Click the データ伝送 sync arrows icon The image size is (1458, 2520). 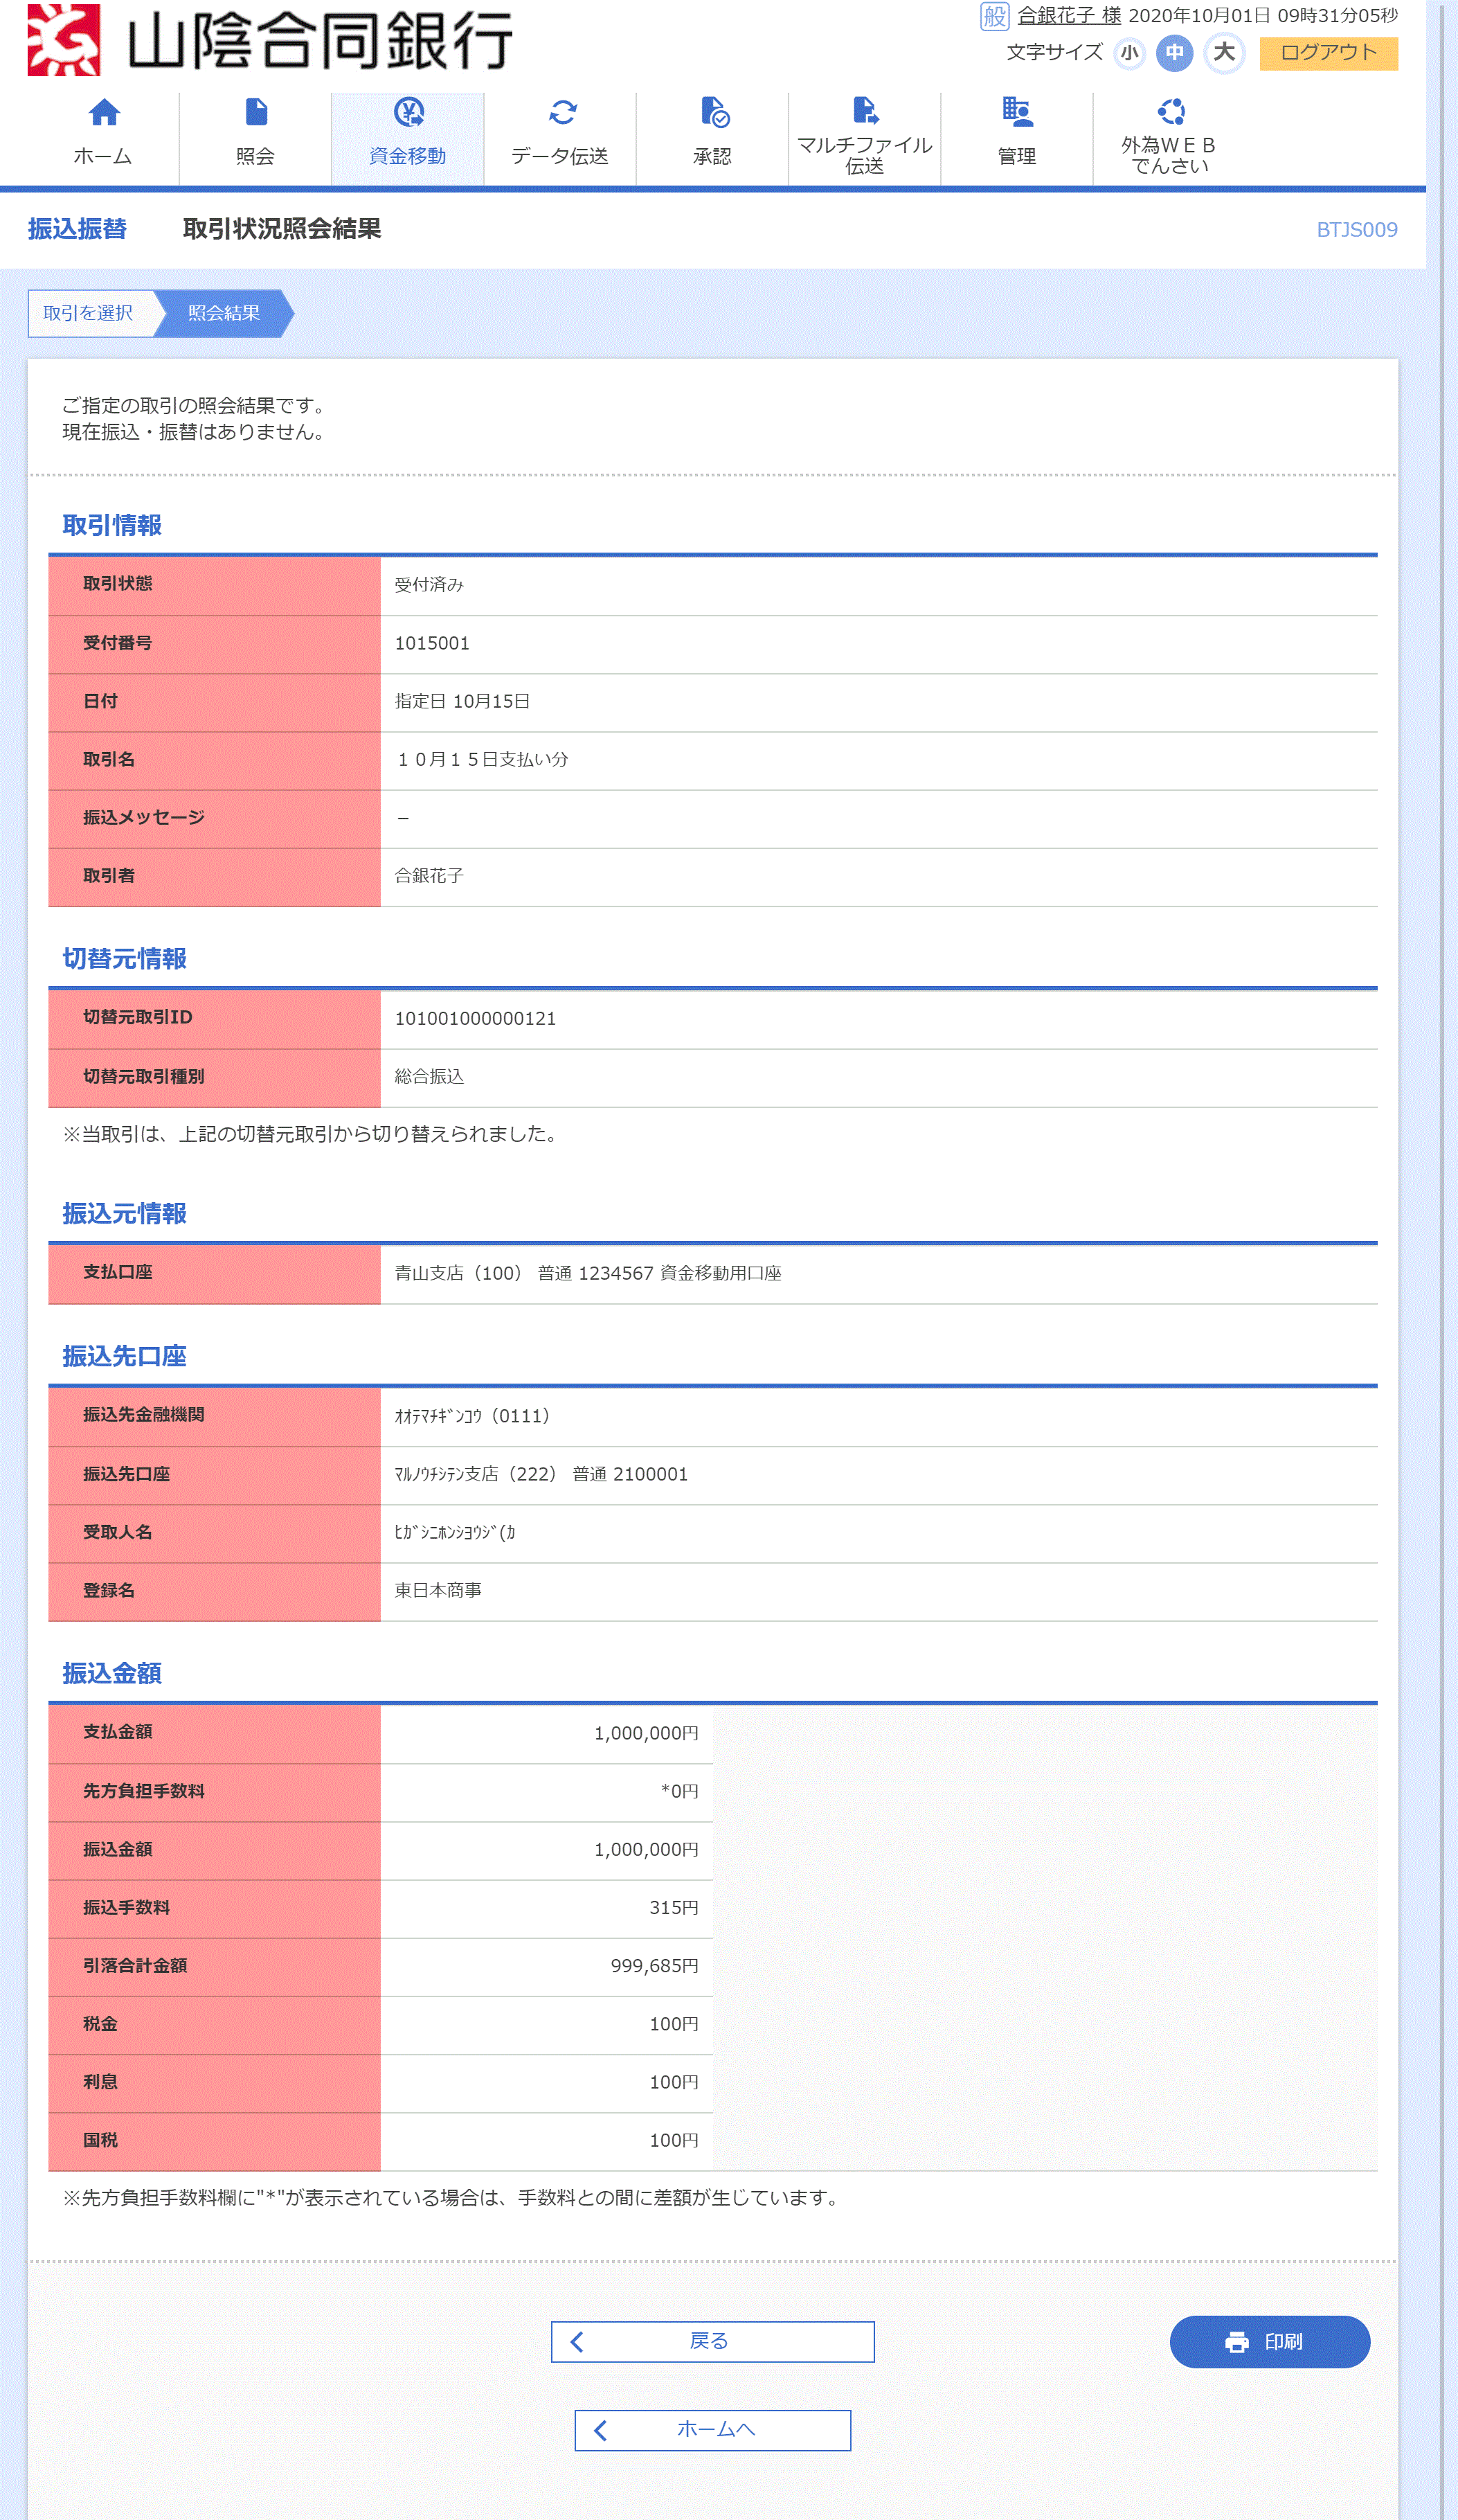(x=562, y=112)
